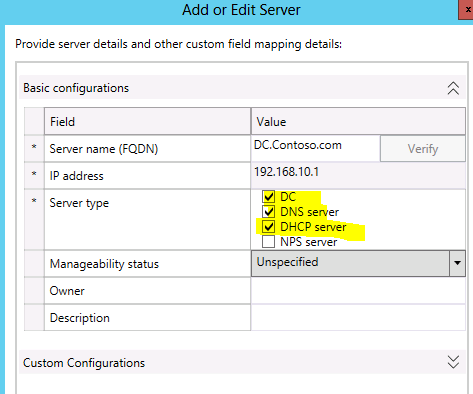
Task: Collapse the Basic configurations section
Action: (x=453, y=88)
